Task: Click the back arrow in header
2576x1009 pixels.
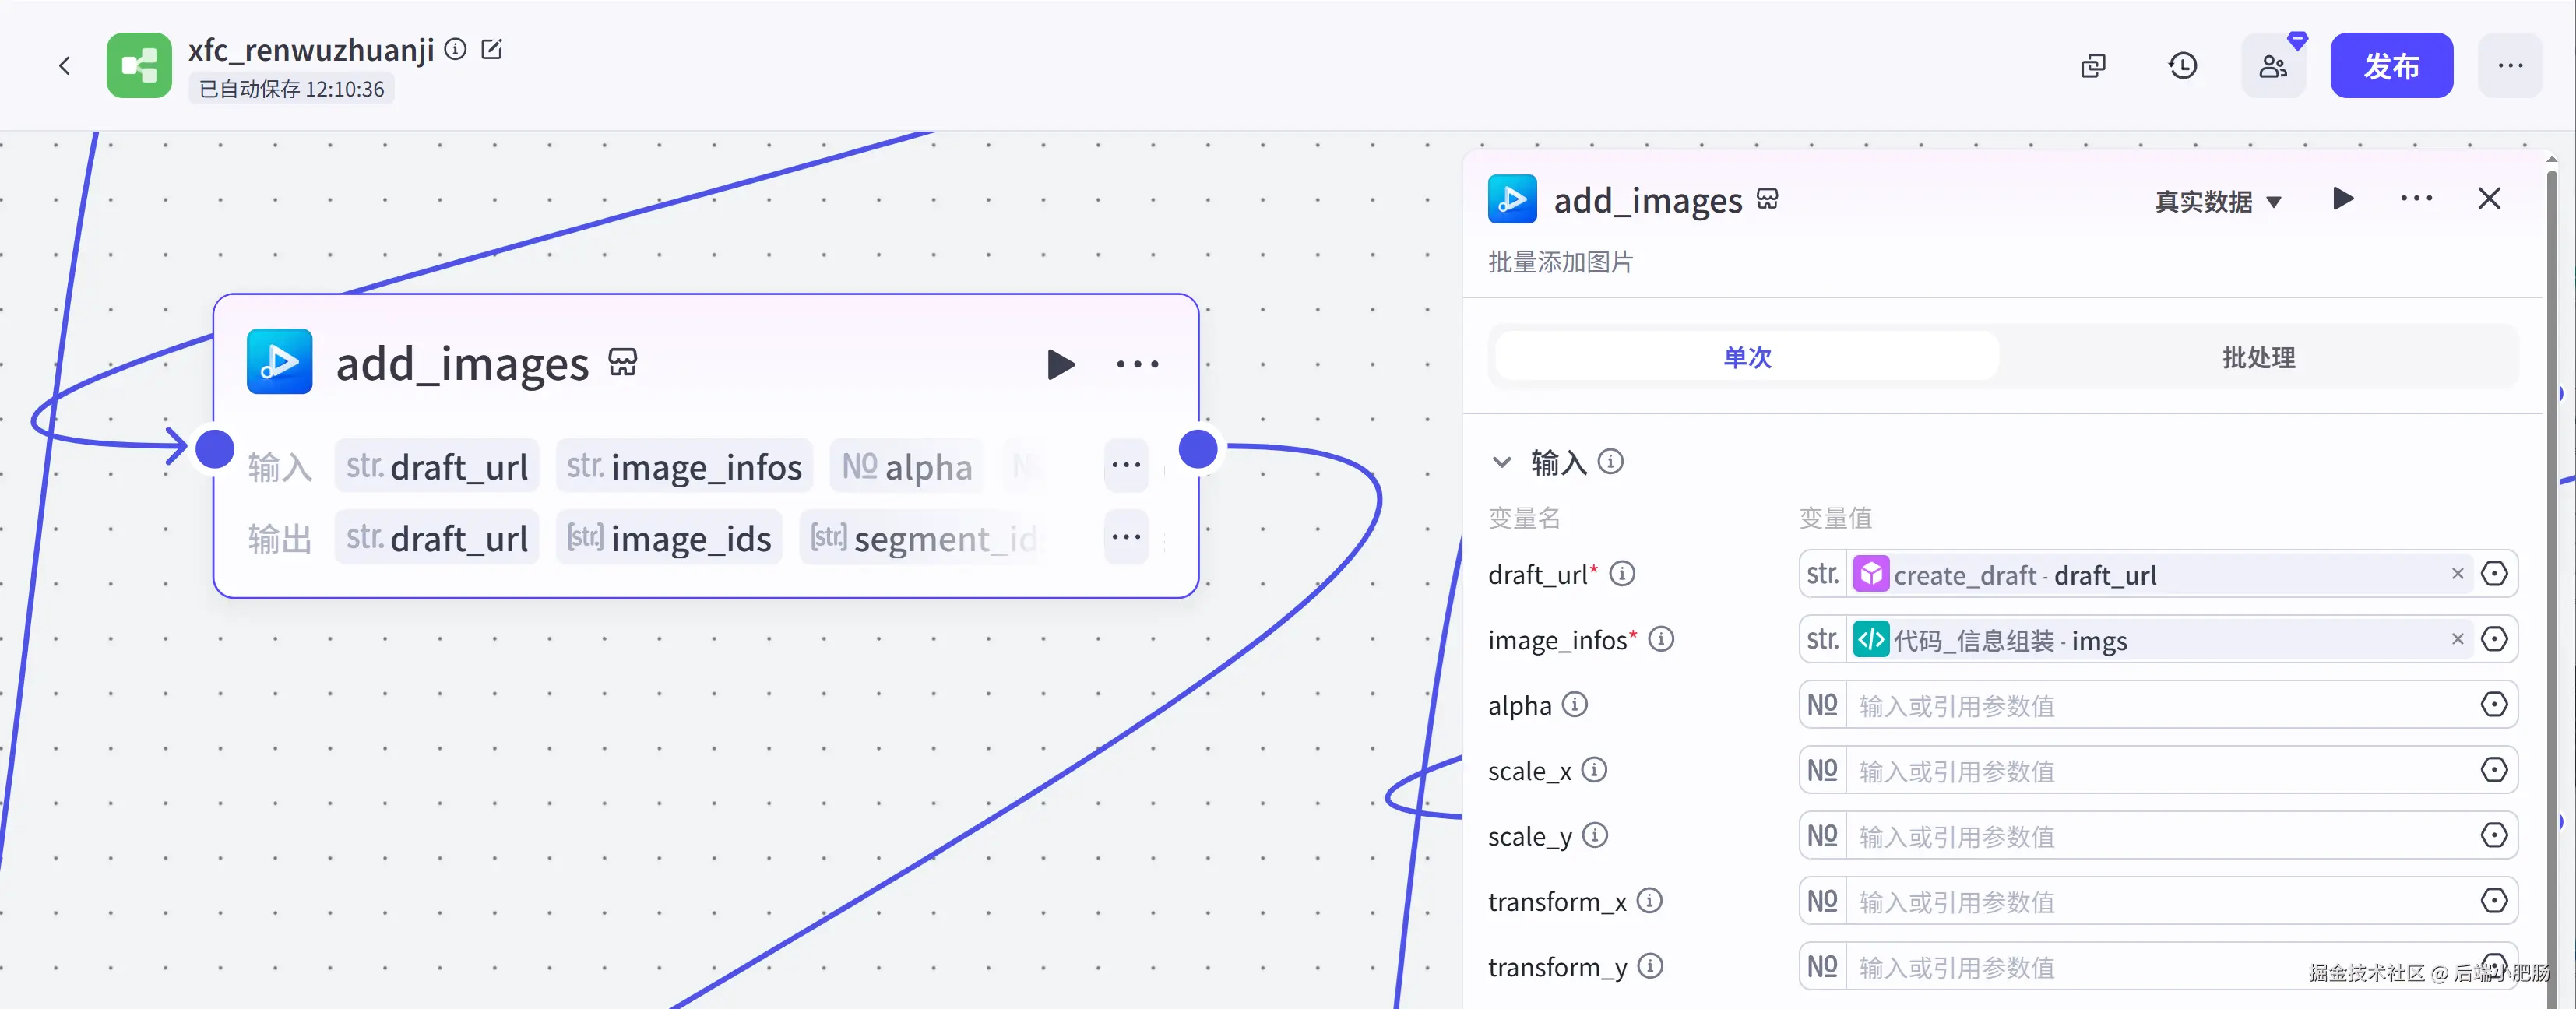Action: coord(65,66)
